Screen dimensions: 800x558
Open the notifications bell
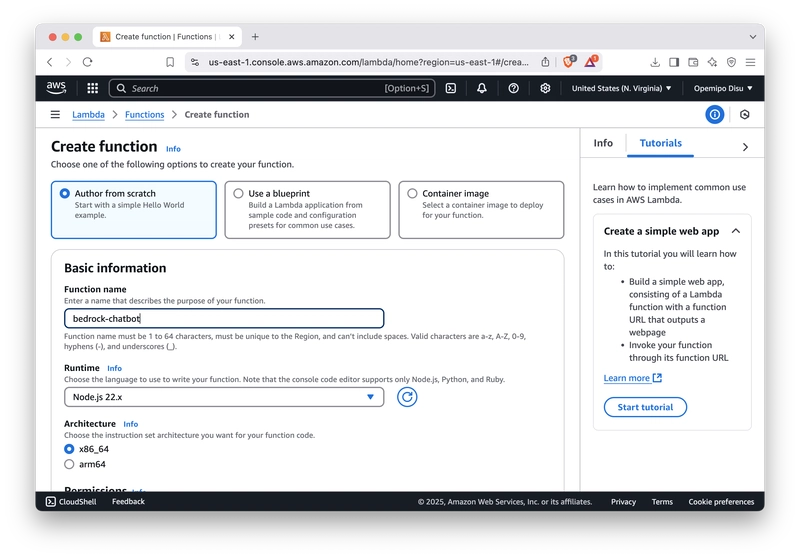tap(482, 88)
